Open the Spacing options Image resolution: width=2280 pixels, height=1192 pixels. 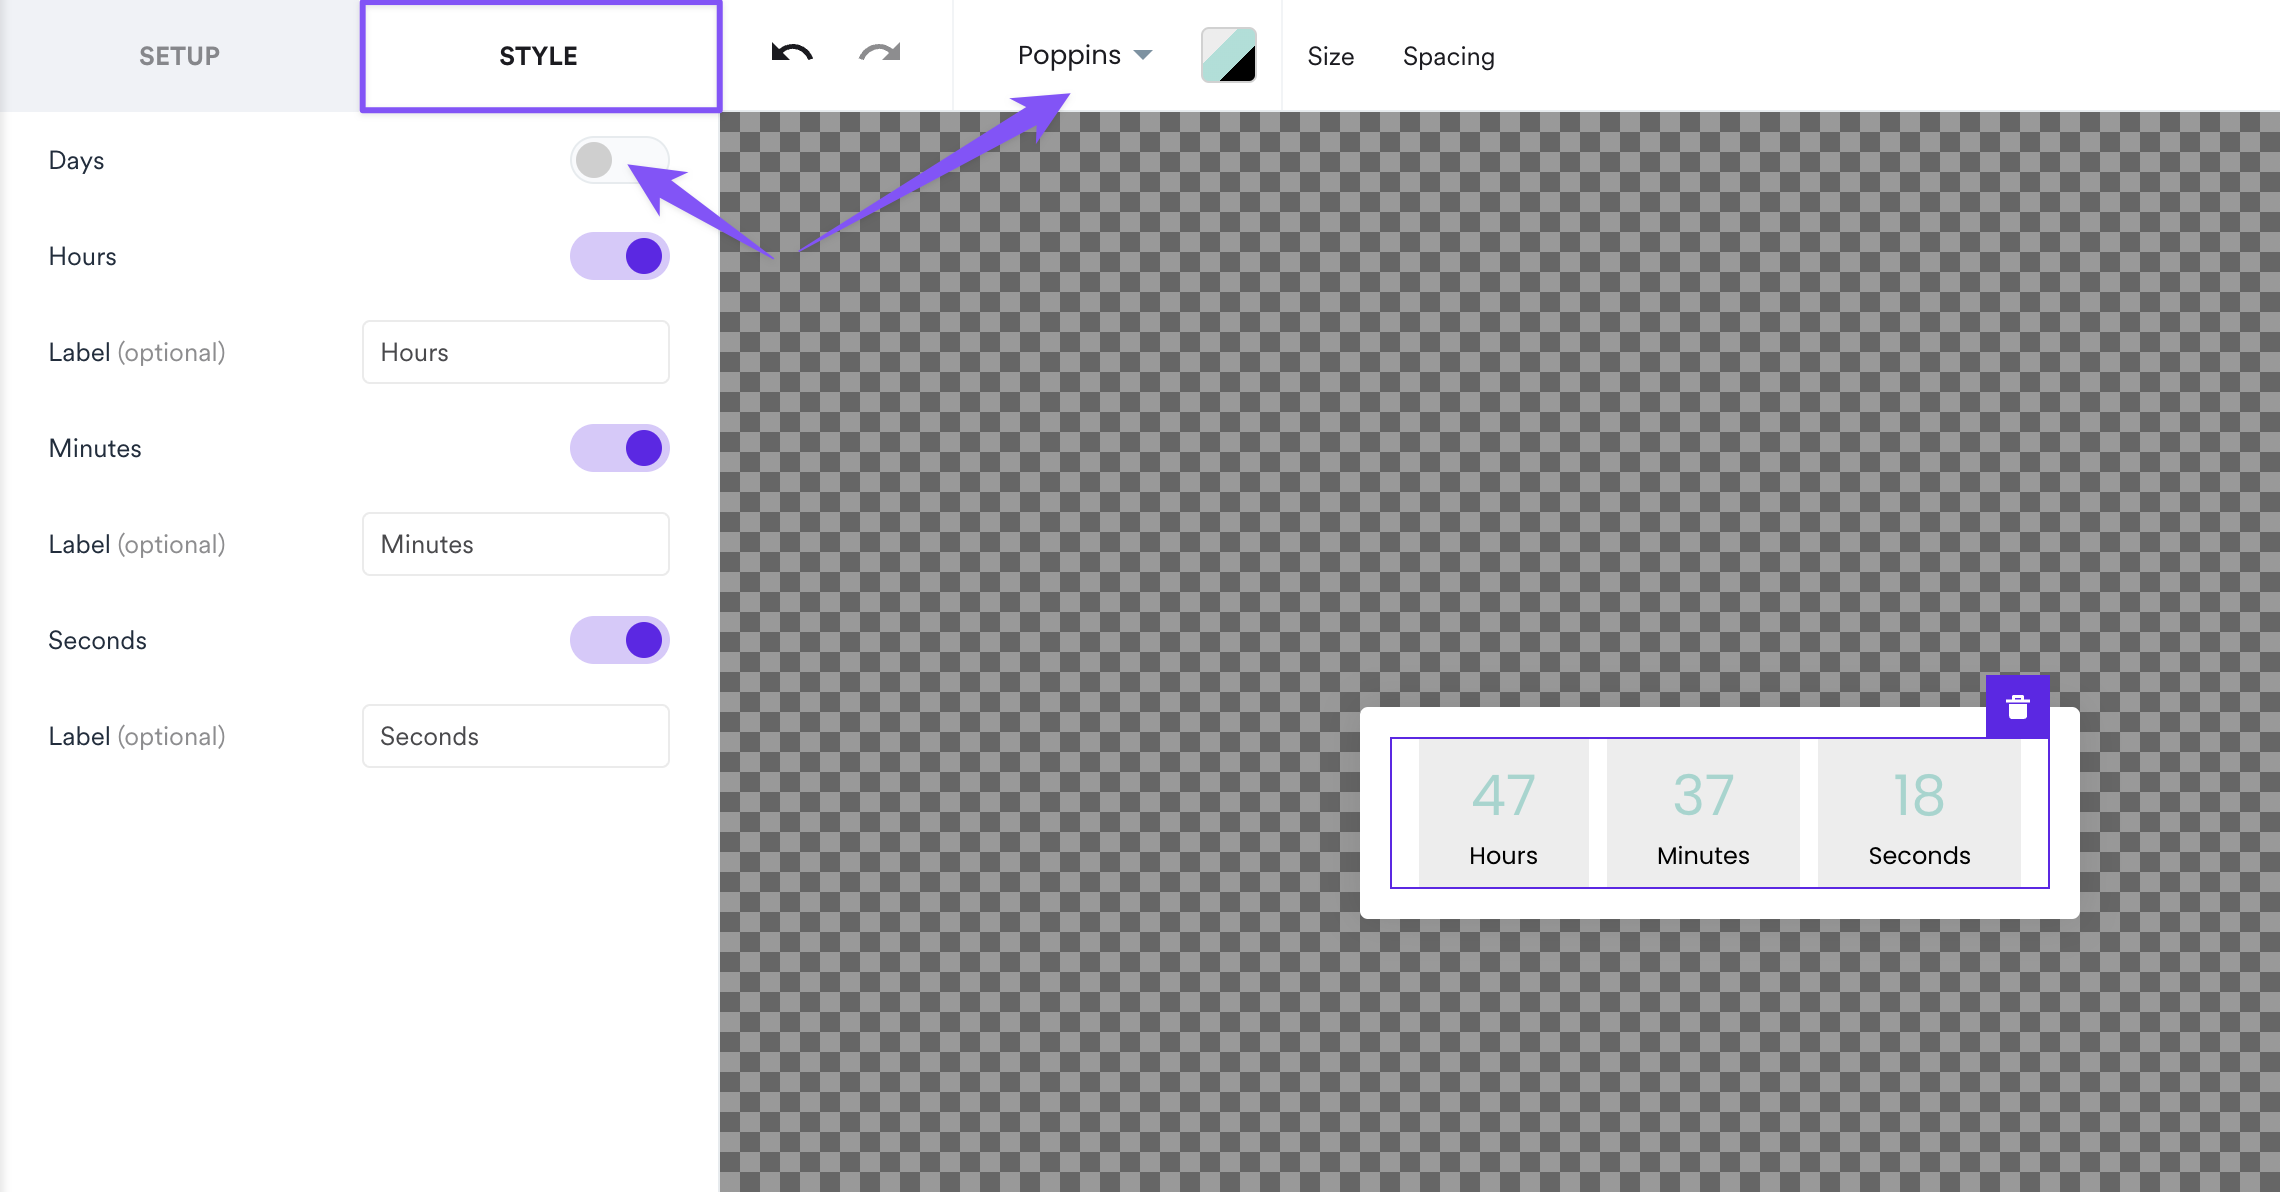[1448, 57]
